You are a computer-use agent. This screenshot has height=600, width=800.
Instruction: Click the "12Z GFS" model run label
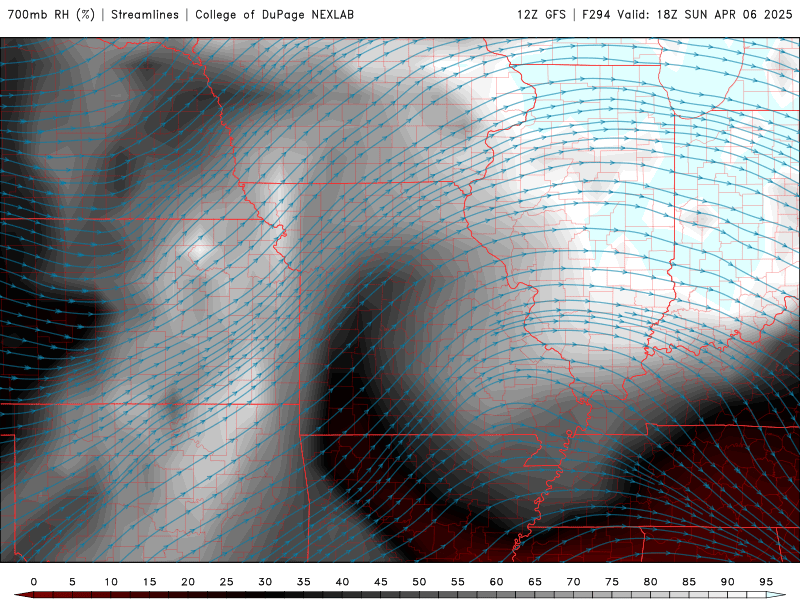541,15
